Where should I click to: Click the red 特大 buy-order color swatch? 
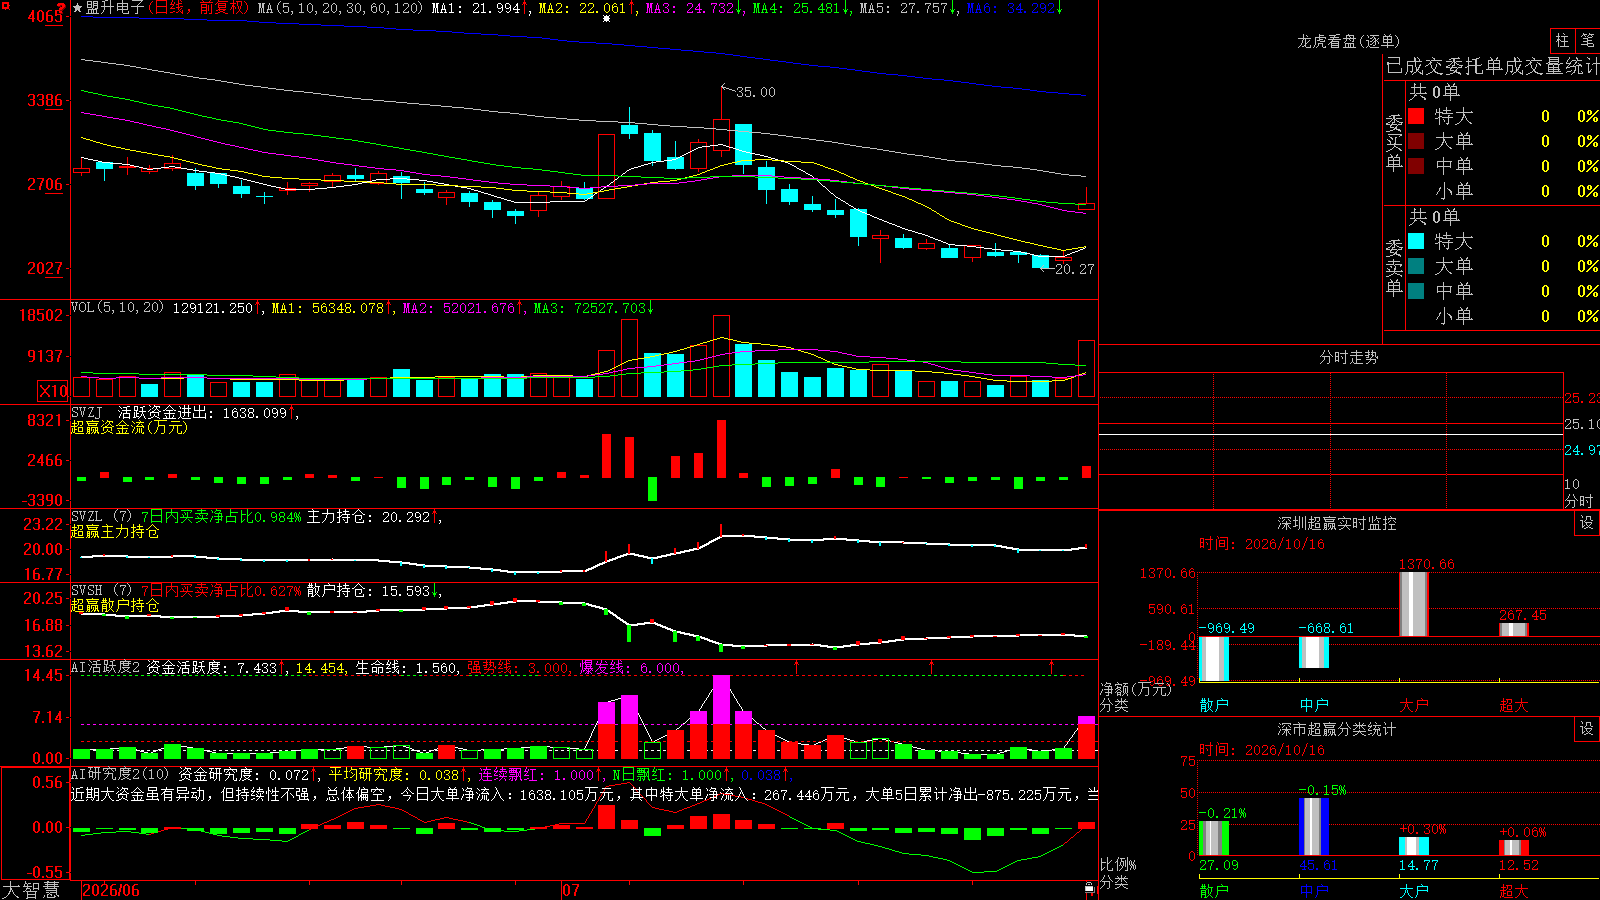[x=1416, y=116]
